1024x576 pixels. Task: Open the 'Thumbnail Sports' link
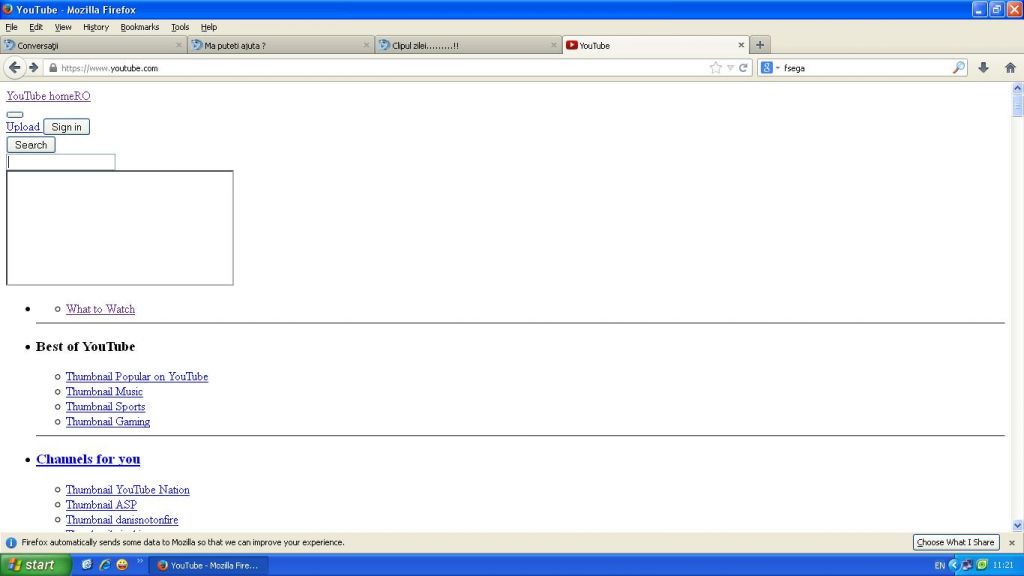tap(105, 407)
